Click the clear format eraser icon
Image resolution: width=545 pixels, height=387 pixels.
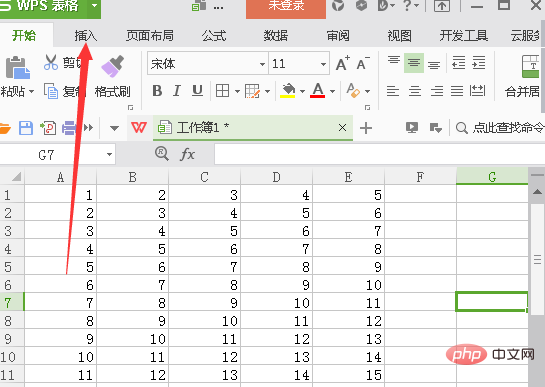click(x=353, y=90)
